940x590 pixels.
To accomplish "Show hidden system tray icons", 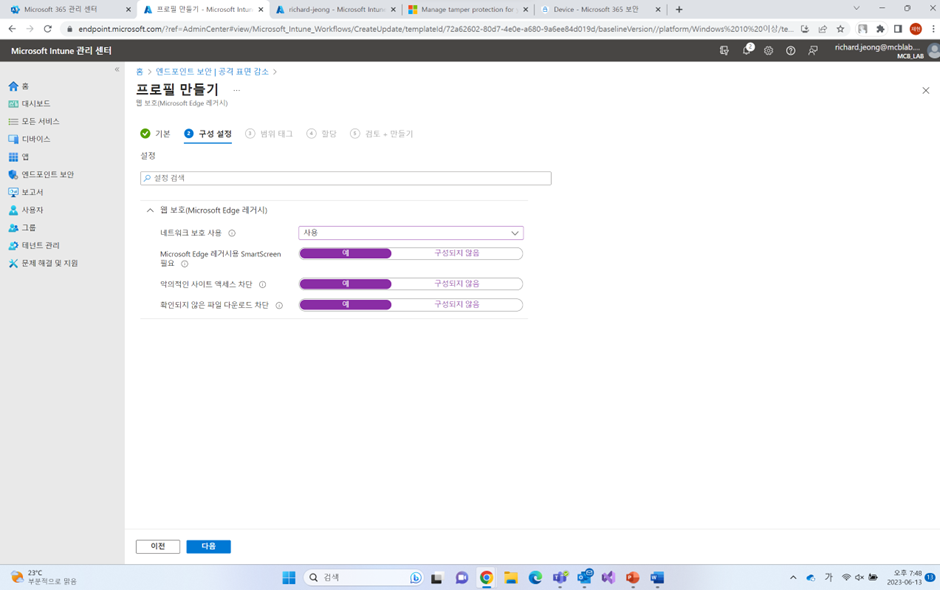I will point(793,577).
